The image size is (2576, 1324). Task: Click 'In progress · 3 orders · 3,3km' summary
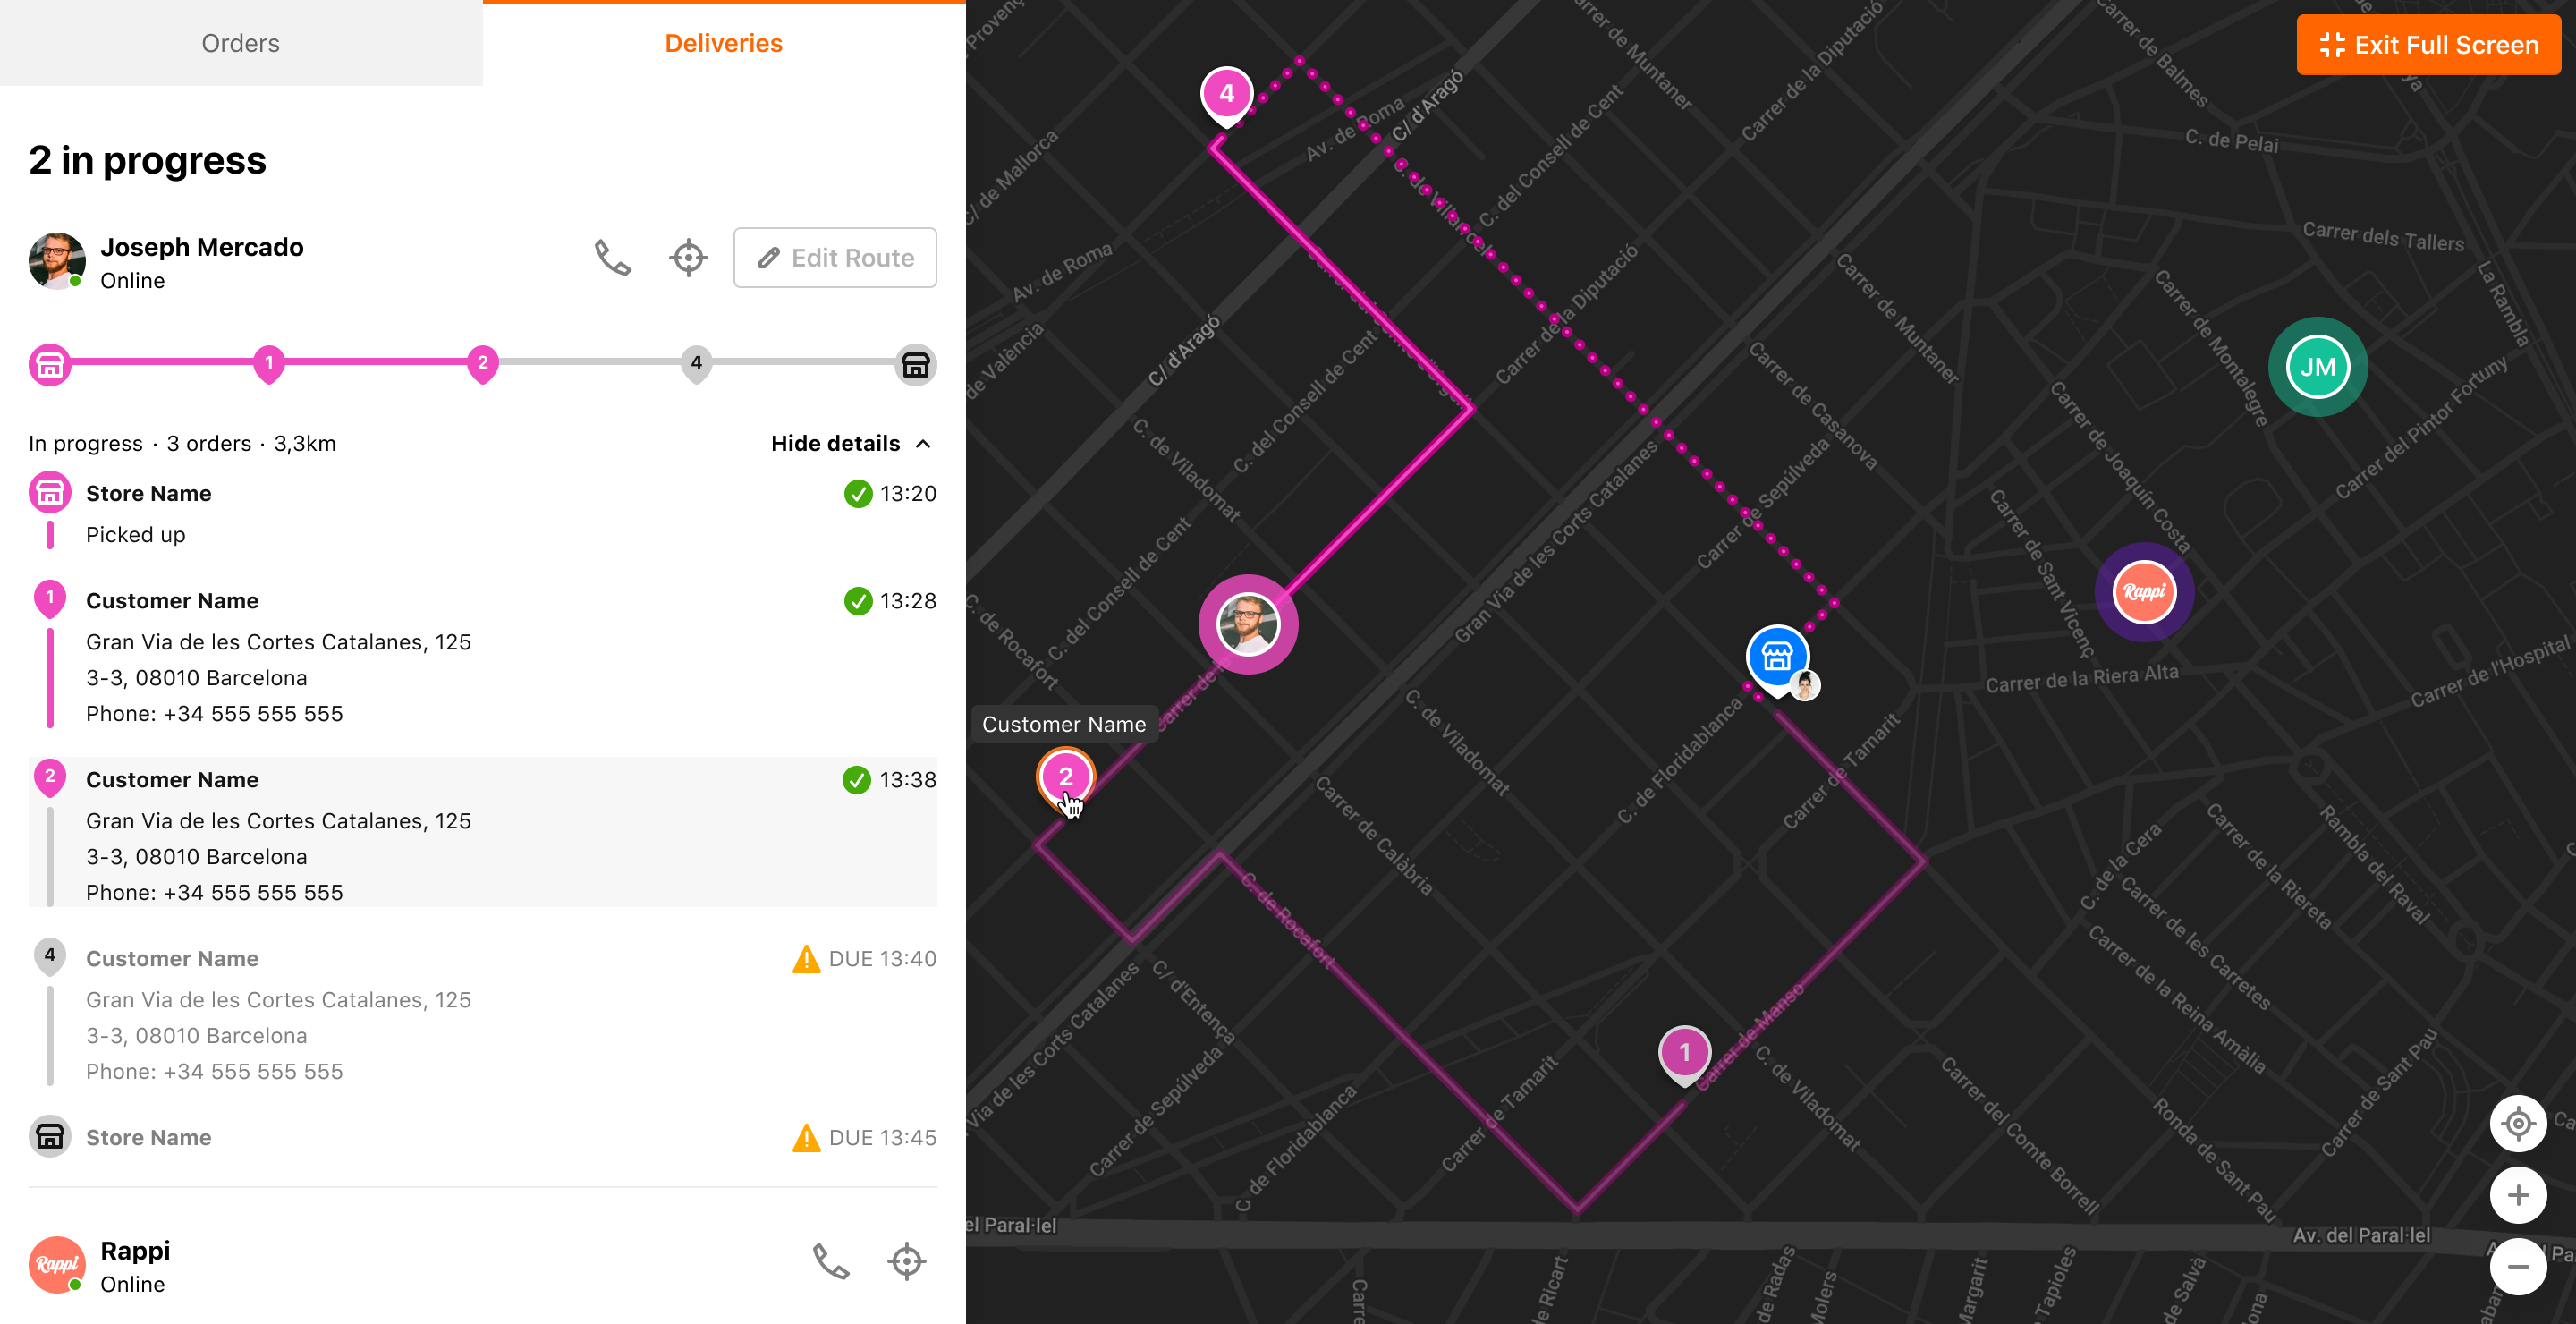(182, 443)
